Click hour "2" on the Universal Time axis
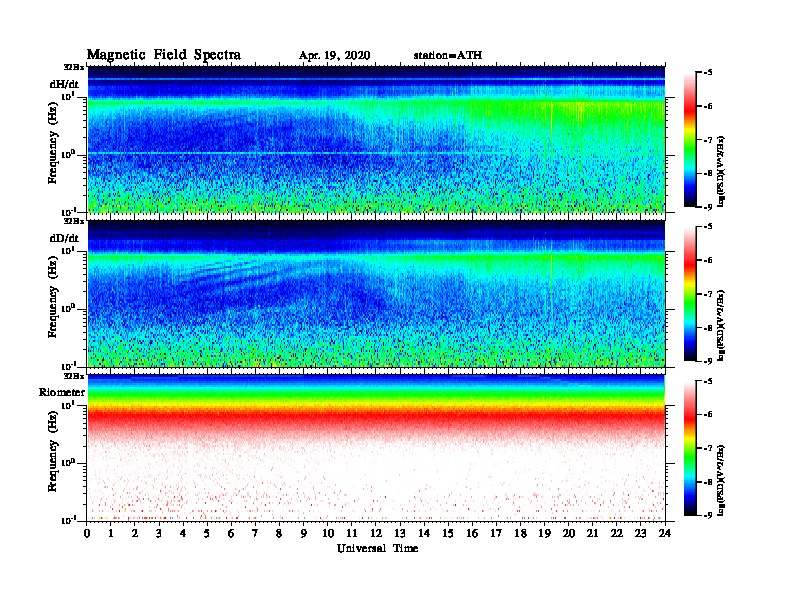 click(x=135, y=533)
